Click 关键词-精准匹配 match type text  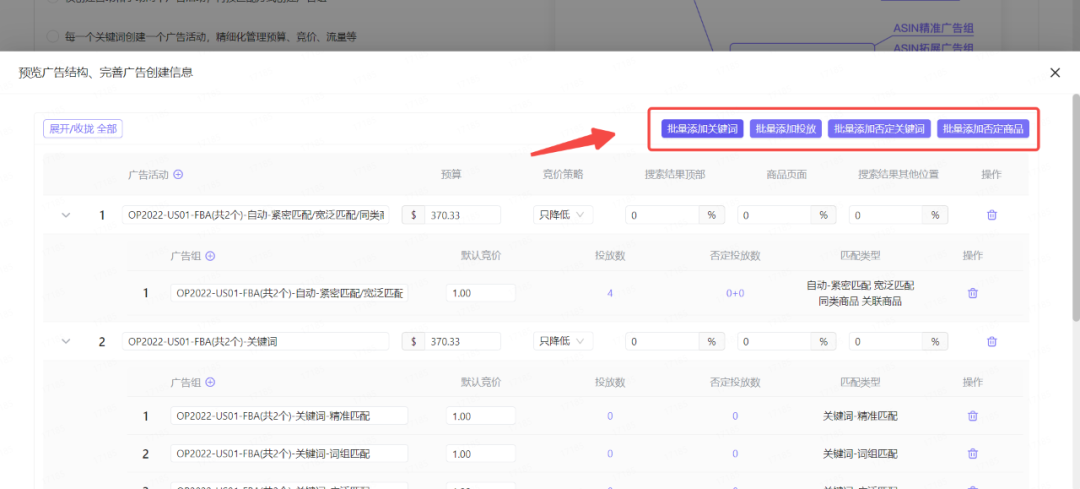click(x=860, y=416)
